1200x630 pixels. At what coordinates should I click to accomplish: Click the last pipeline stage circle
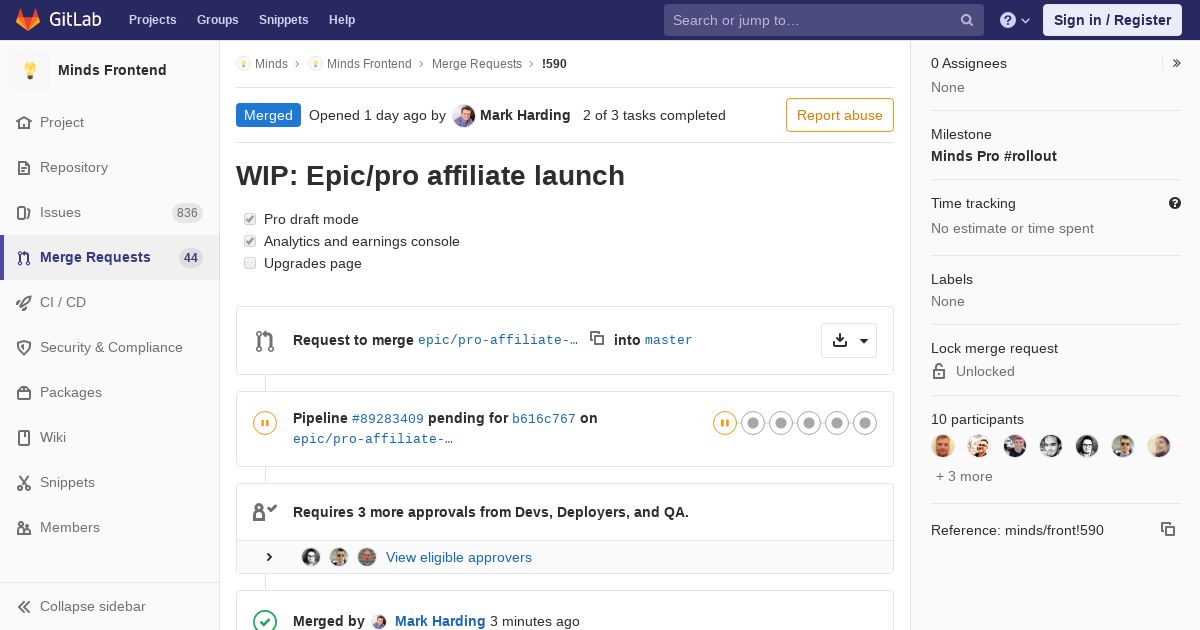click(865, 423)
